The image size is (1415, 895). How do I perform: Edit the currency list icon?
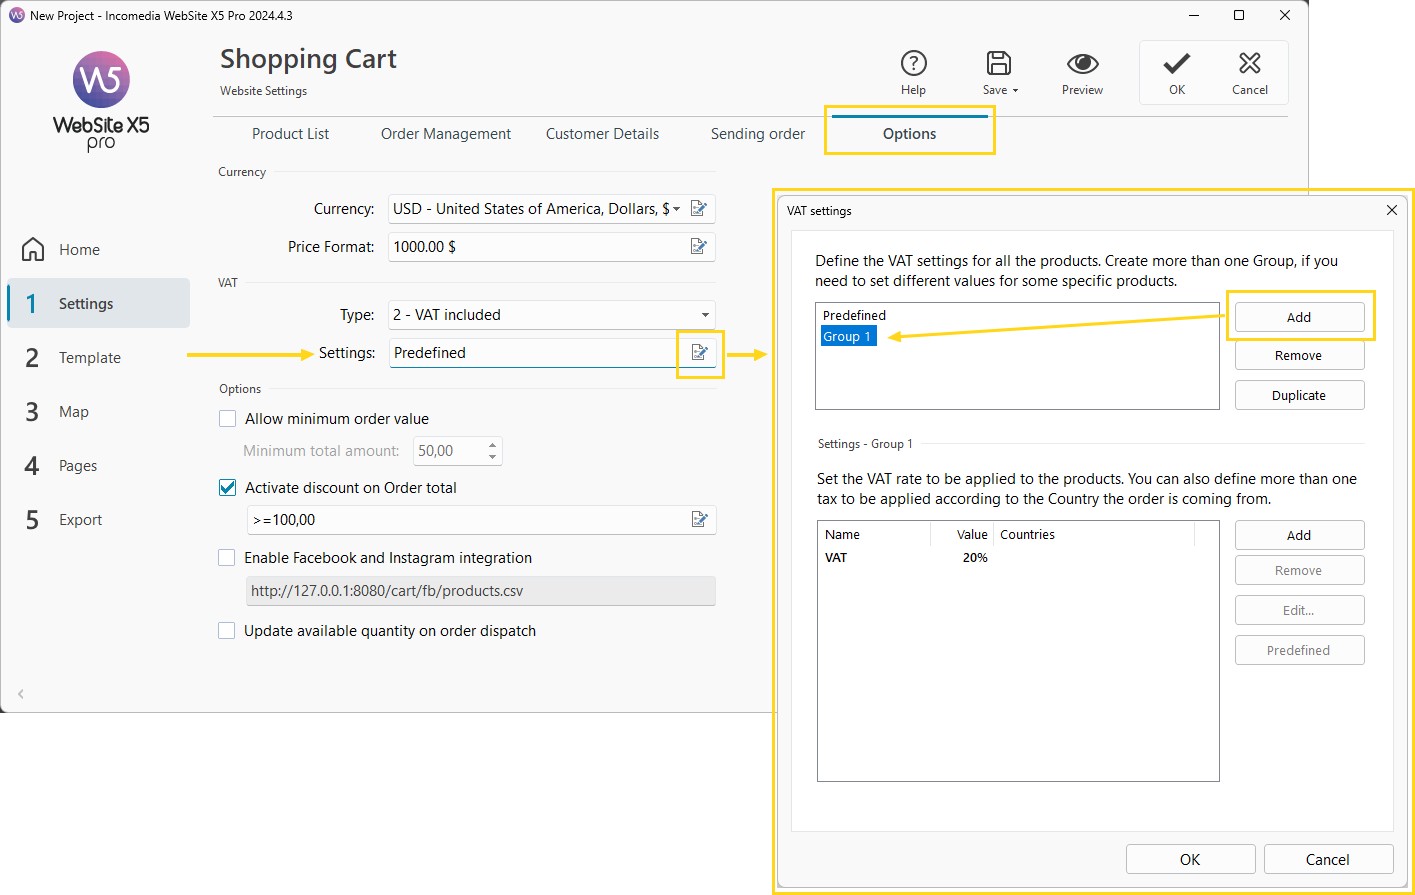(699, 209)
